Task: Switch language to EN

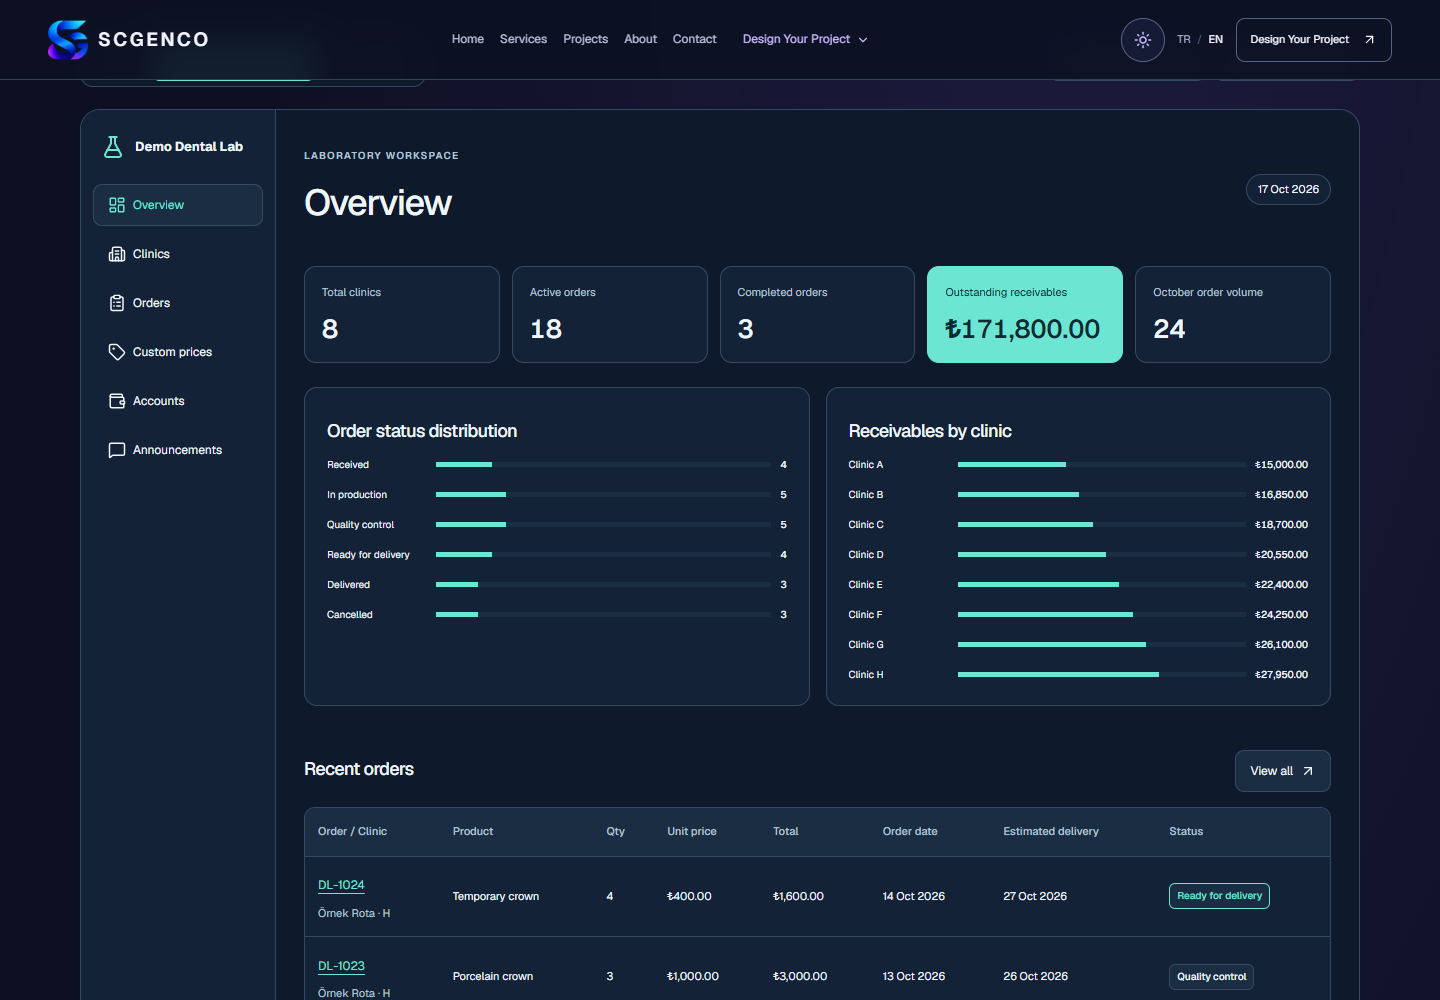Action: tap(1216, 40)
